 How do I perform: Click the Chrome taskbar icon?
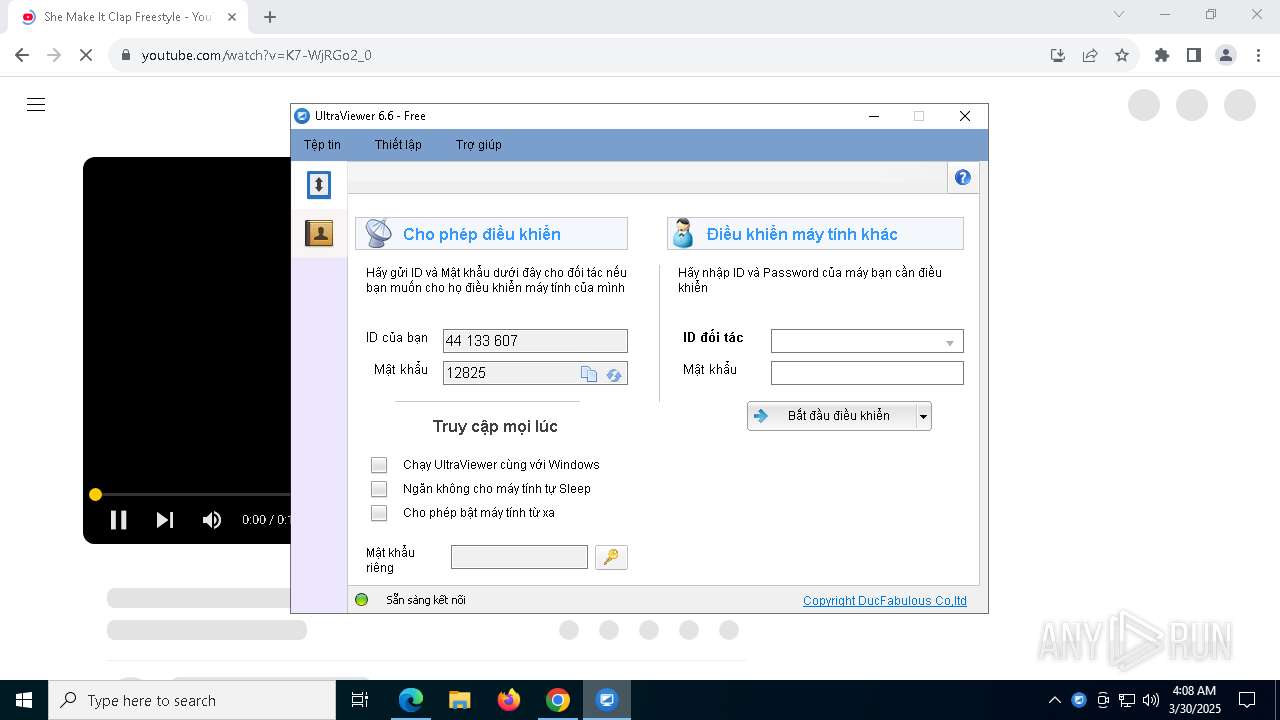pos(558,700)
